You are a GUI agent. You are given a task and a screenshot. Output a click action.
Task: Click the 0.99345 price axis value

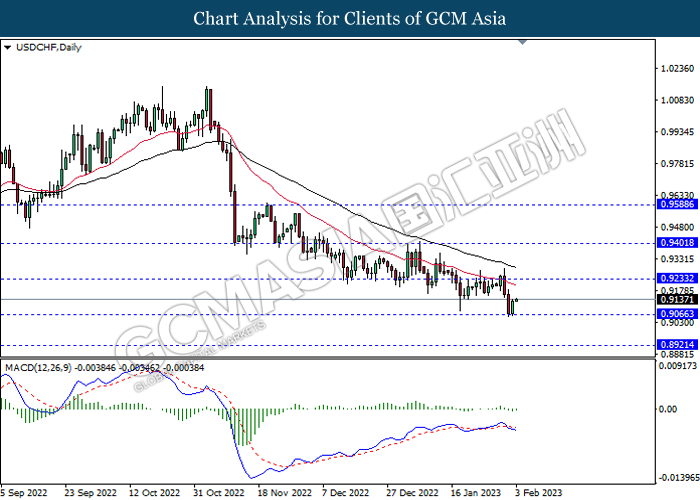click(x=677, y=132)
